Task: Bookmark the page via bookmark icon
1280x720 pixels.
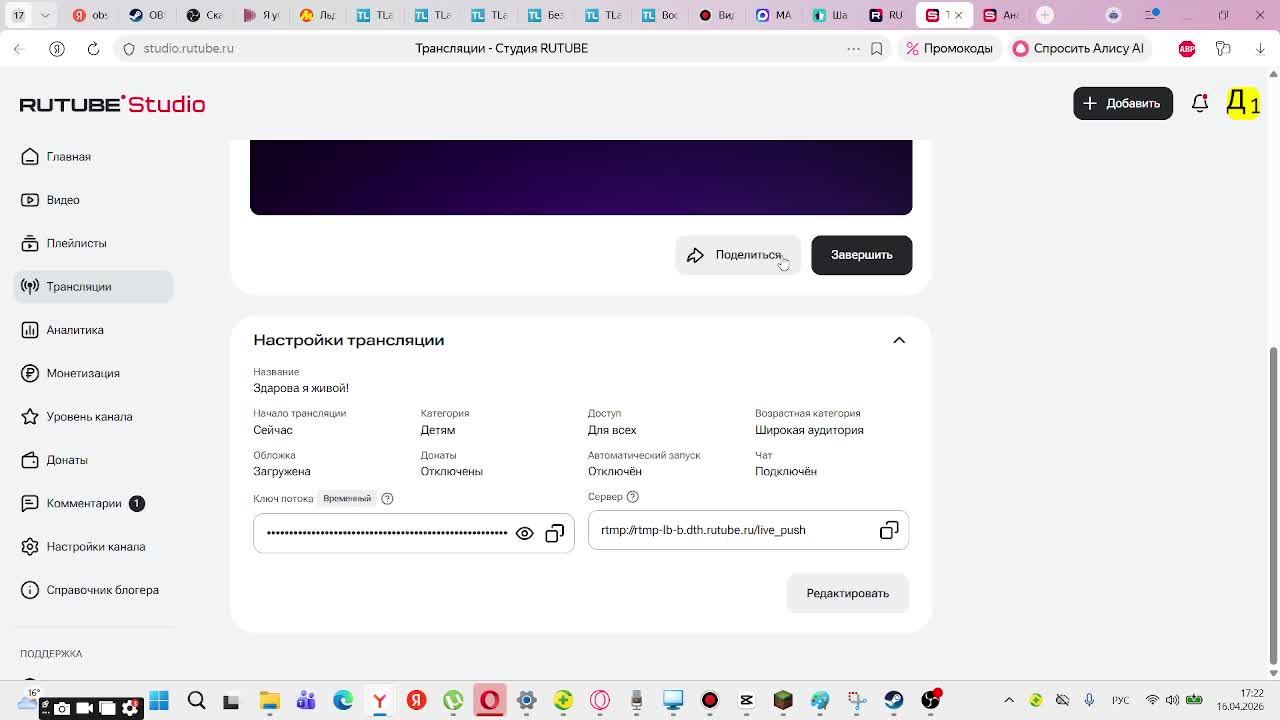Action: pos(877,48)
